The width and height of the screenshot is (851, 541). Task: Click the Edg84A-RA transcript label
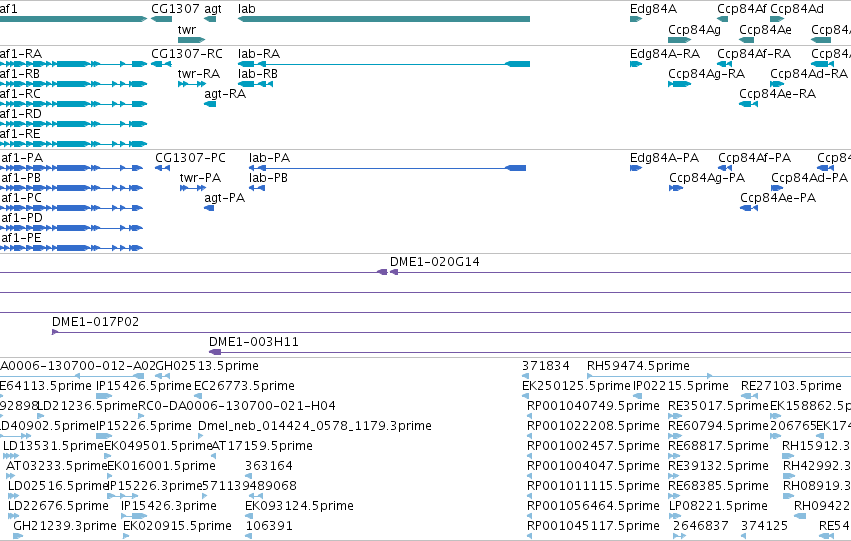point(665,54)
